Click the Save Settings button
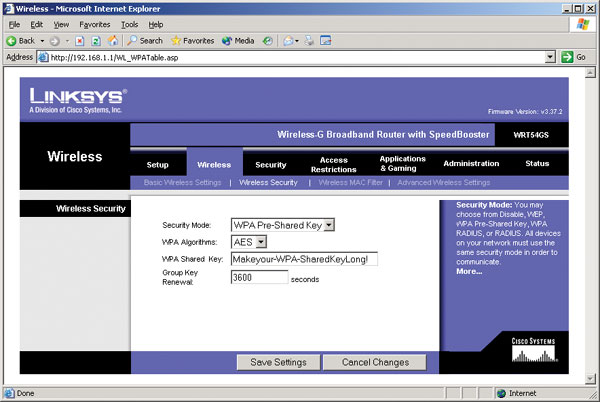Viewport: 600px width, 402px height. pyautogui.click(x=277, y=362)
